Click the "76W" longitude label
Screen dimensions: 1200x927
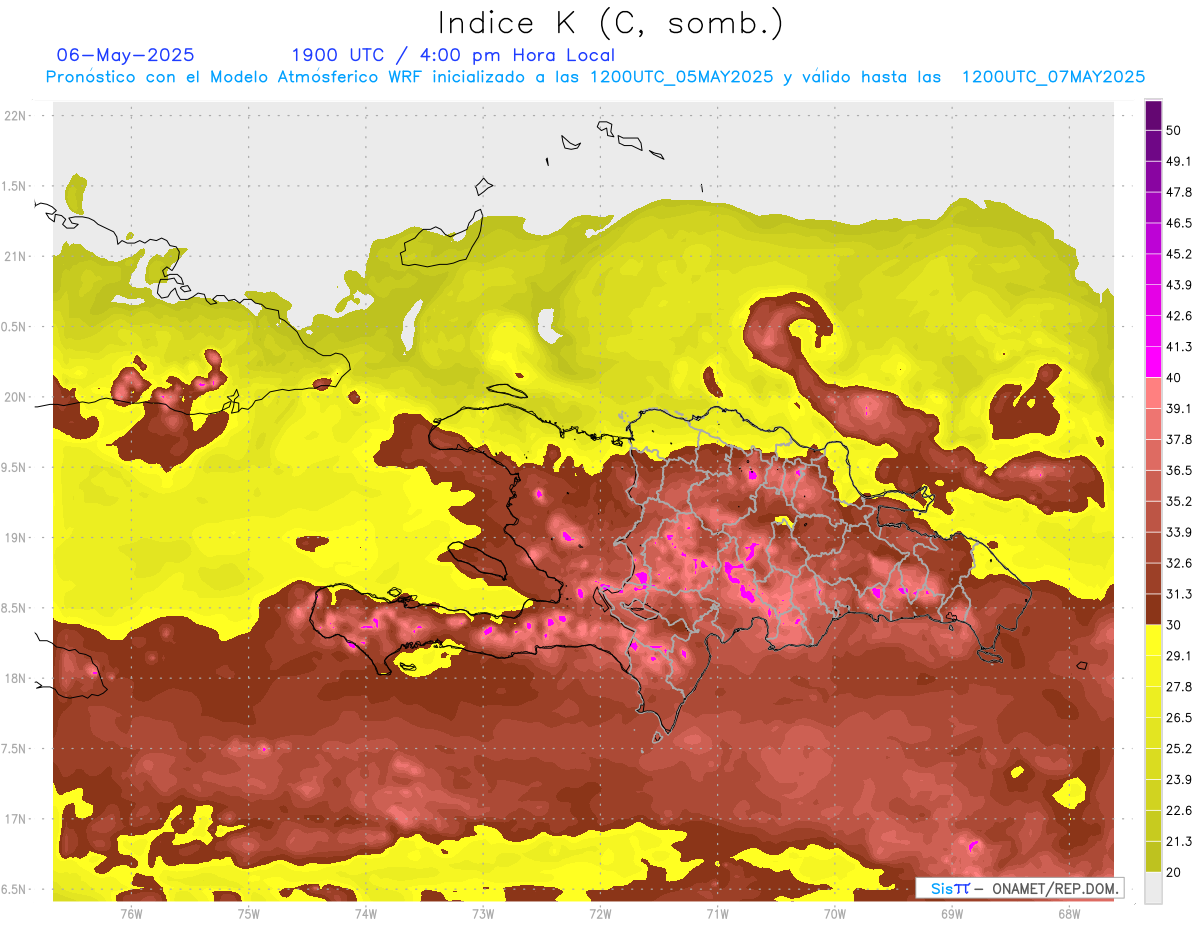(x=131, y=913)
